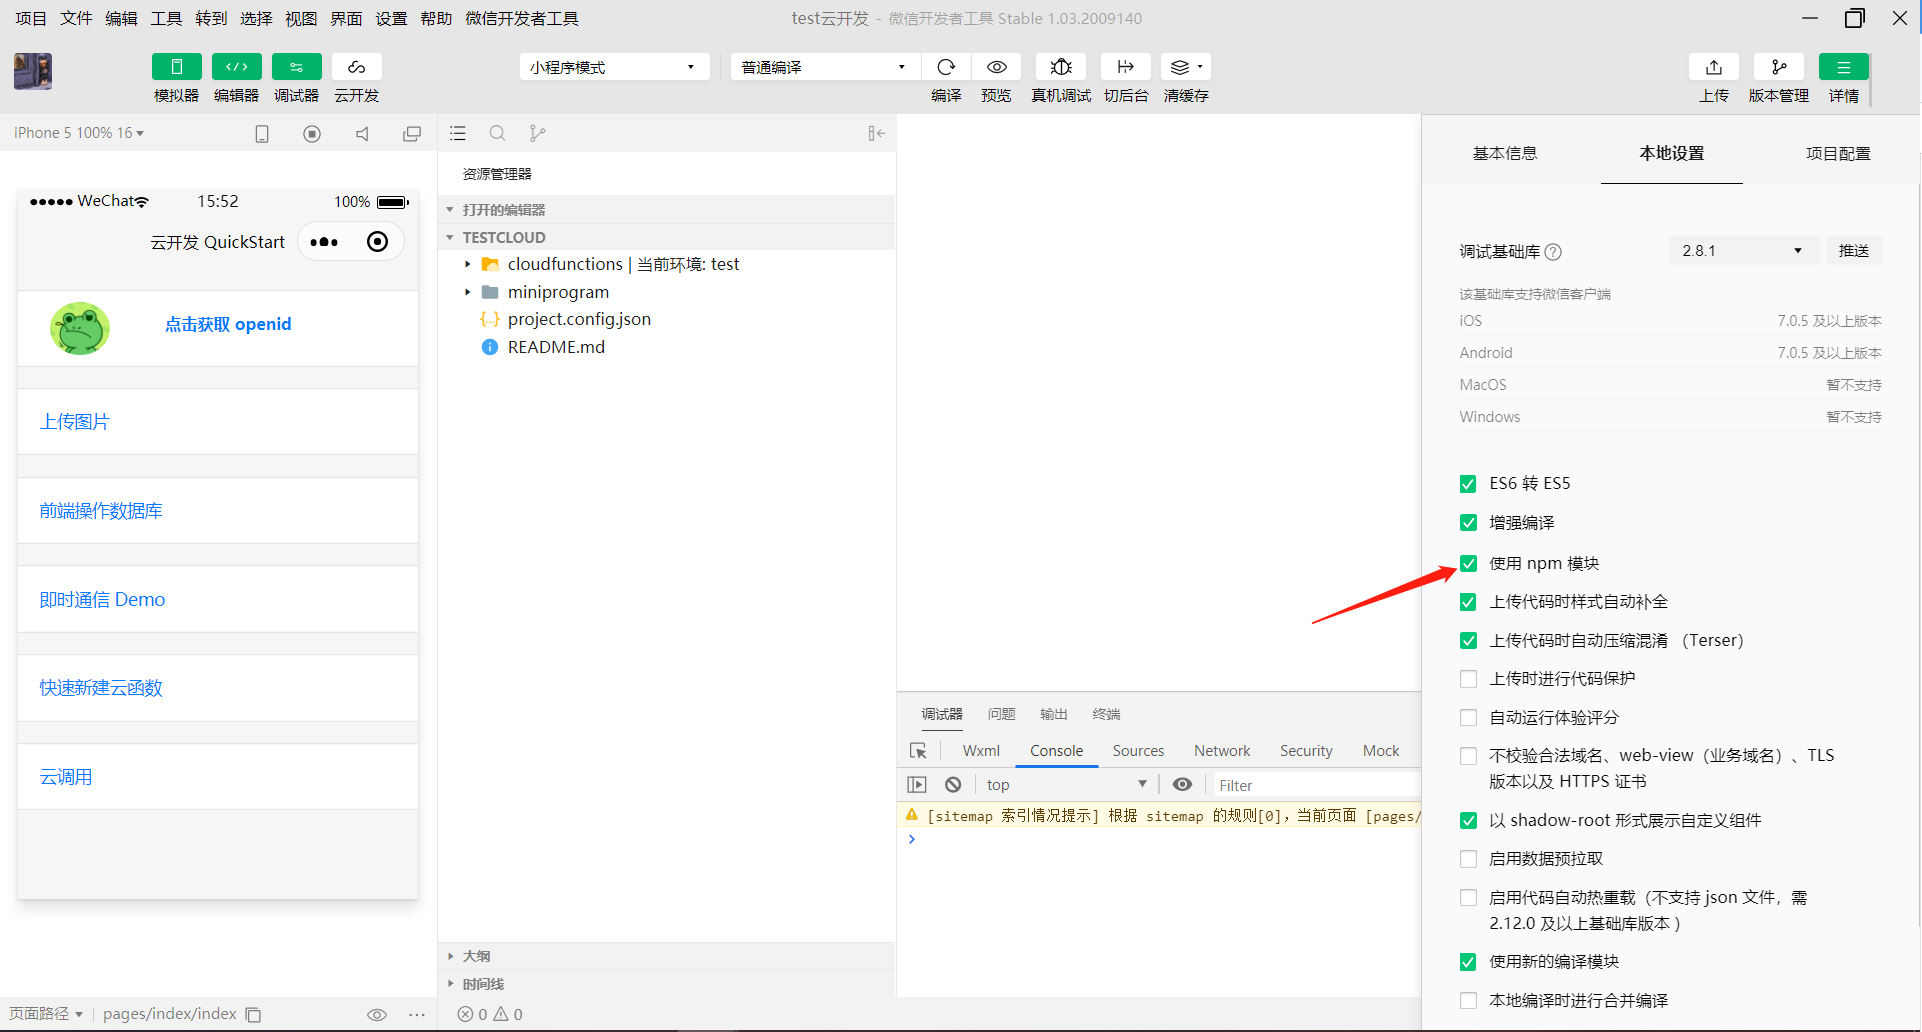Open the cloud development (云开发) console
Image resolution: width=1922 pixels, height=1032 pixels.
(x=356, y=67)
